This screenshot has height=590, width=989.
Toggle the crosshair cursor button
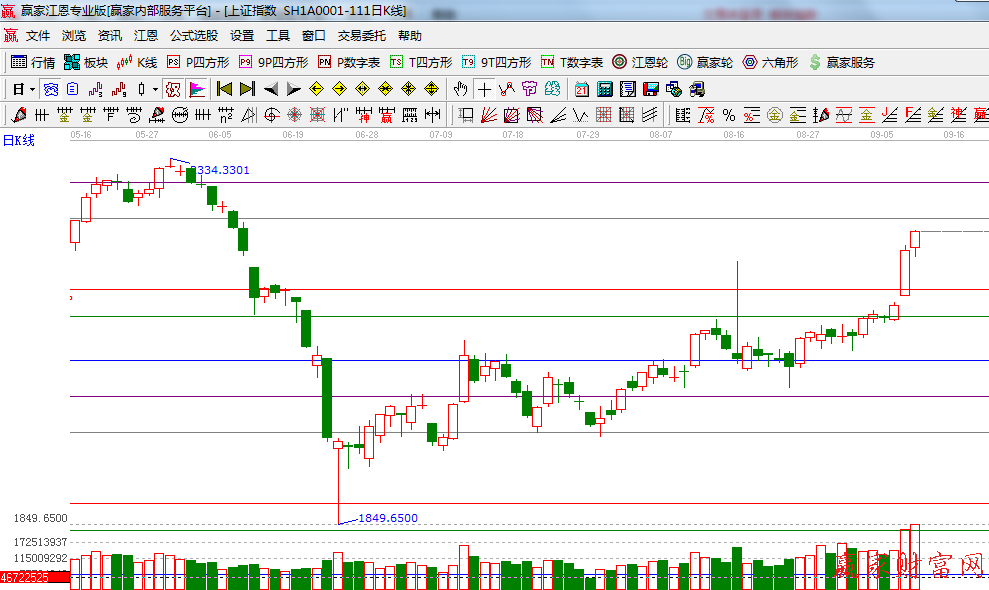coord(485,89)
